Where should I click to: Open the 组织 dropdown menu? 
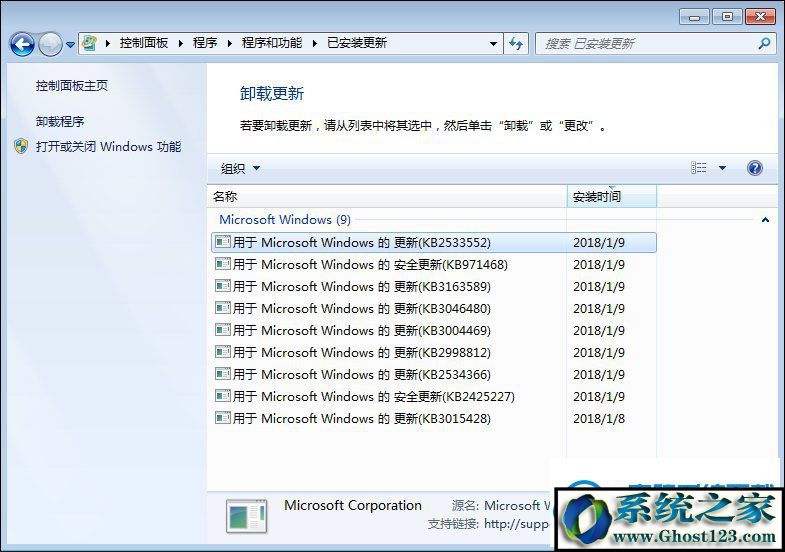[240, 168]
